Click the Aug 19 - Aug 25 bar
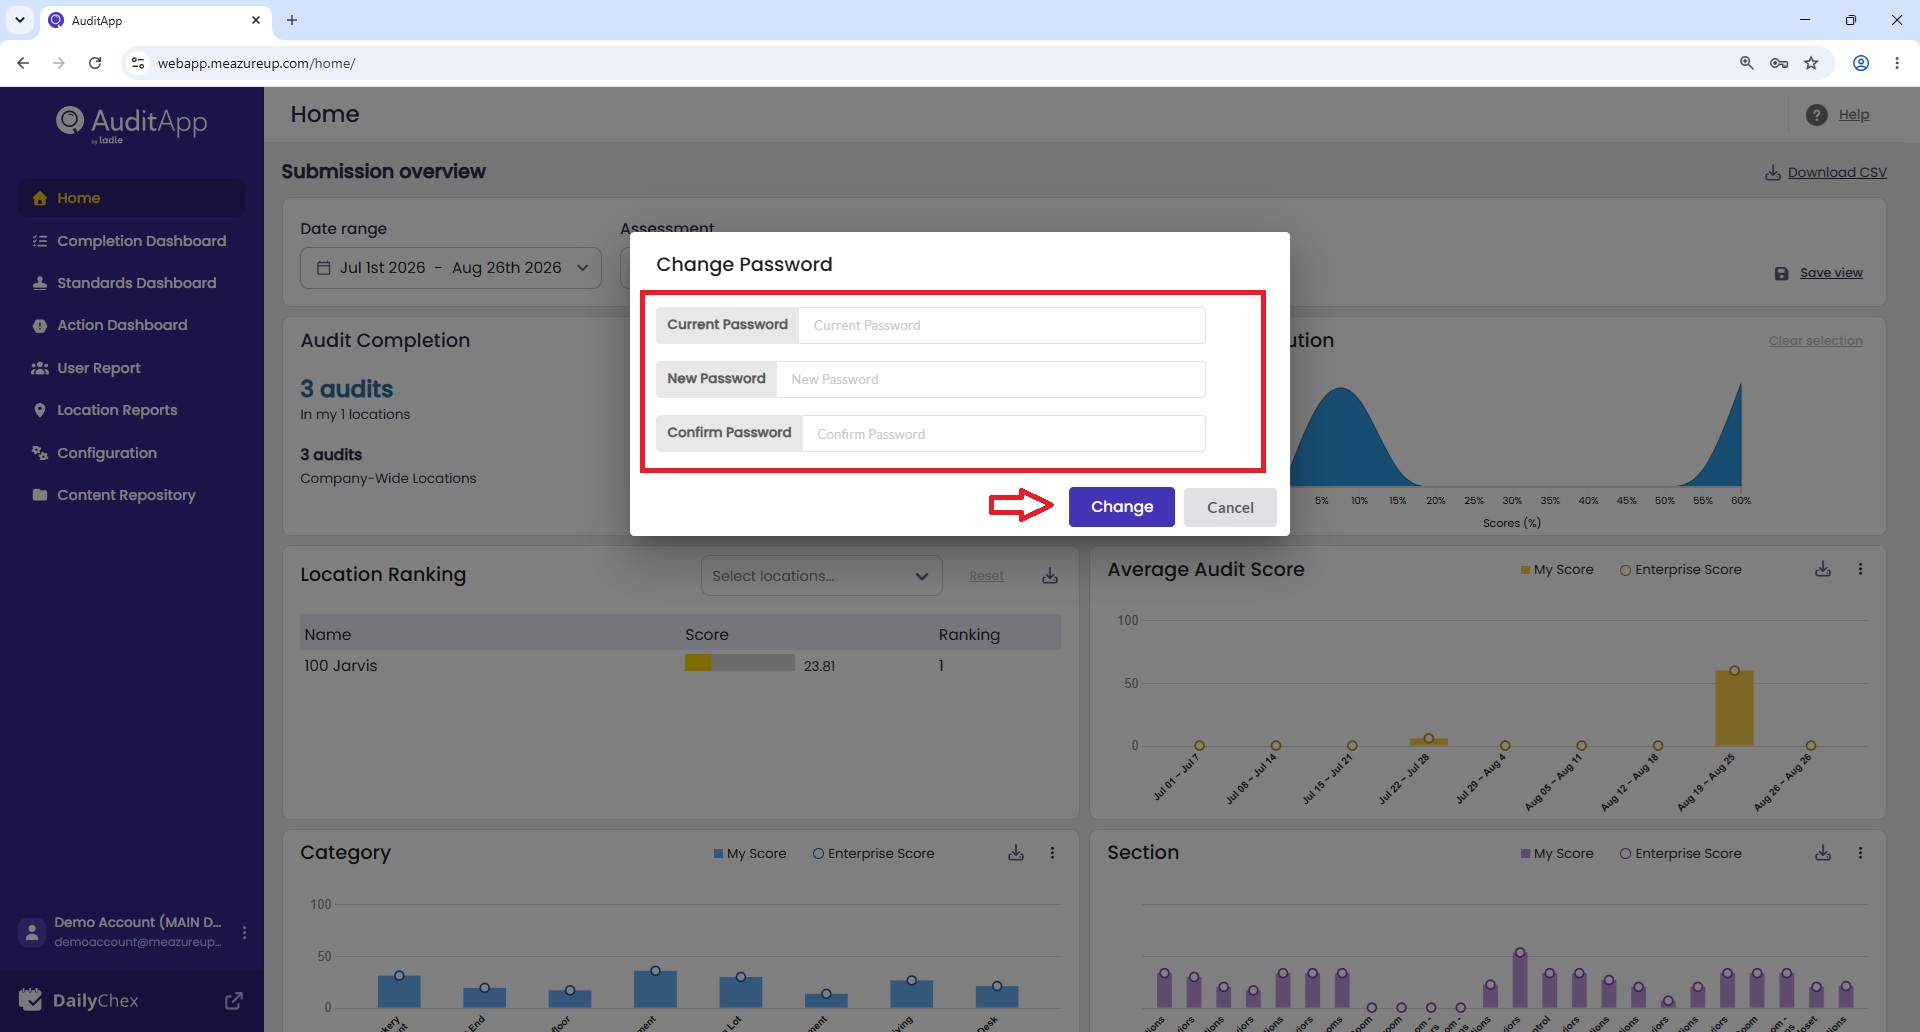 [1734, 708]
